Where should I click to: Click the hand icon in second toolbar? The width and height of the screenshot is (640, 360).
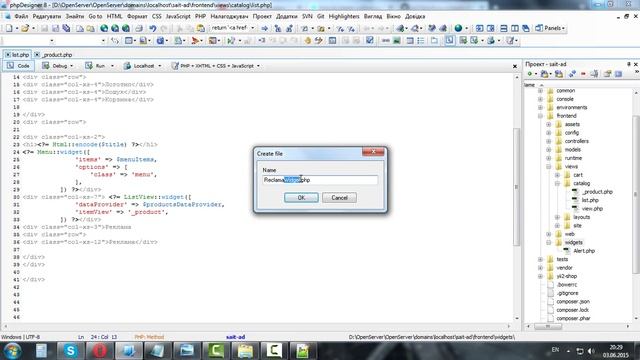coord(308,40)
